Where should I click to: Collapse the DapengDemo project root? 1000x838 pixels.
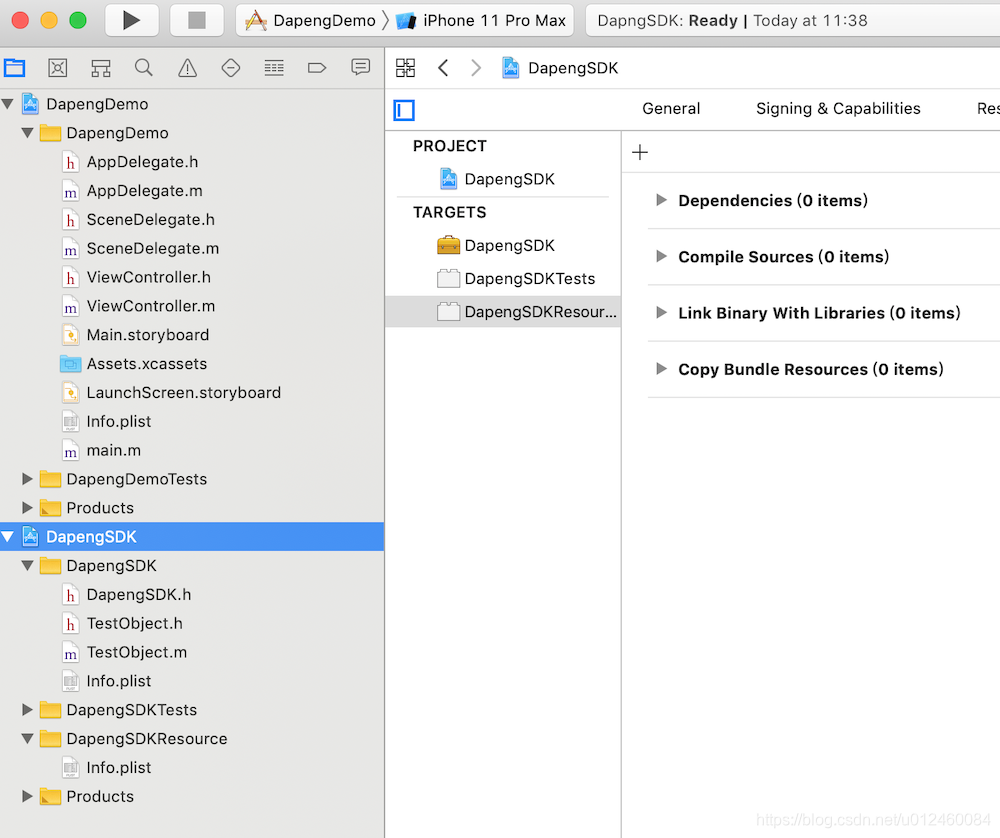tap(8, 103)
